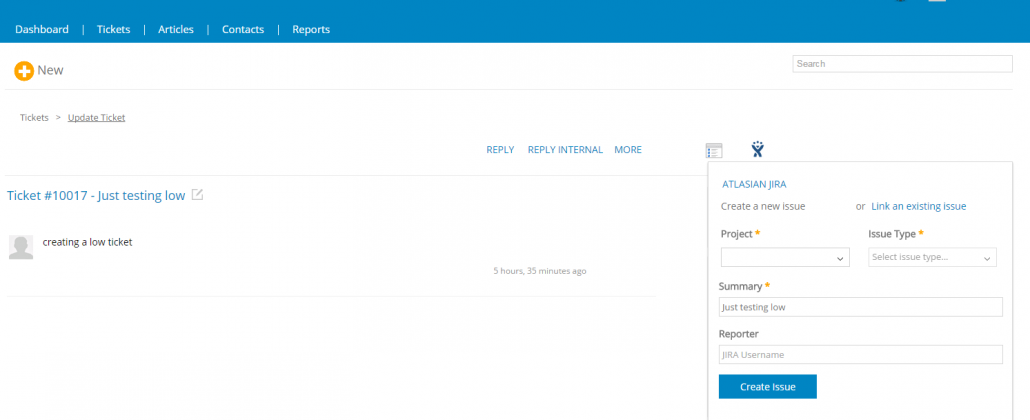The width and height of the screenshot is (1030, 420).
Task: Click the Create Issue button
Action: click(767, 386)
